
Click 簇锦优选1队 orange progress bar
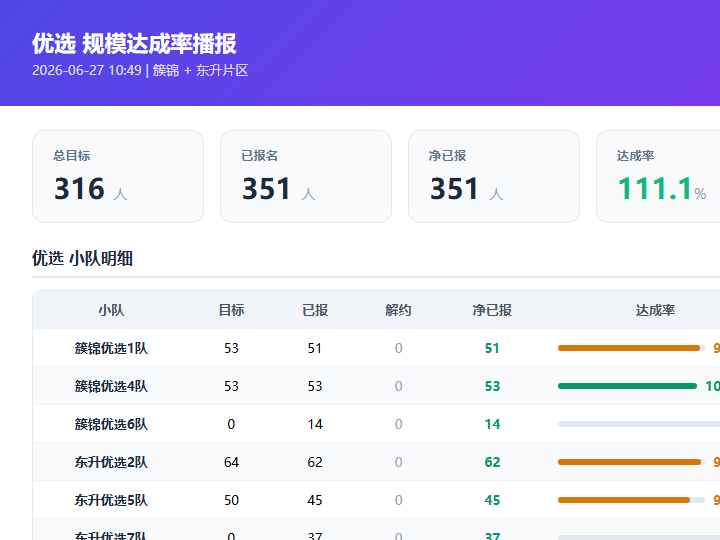[x=631, y=348]
